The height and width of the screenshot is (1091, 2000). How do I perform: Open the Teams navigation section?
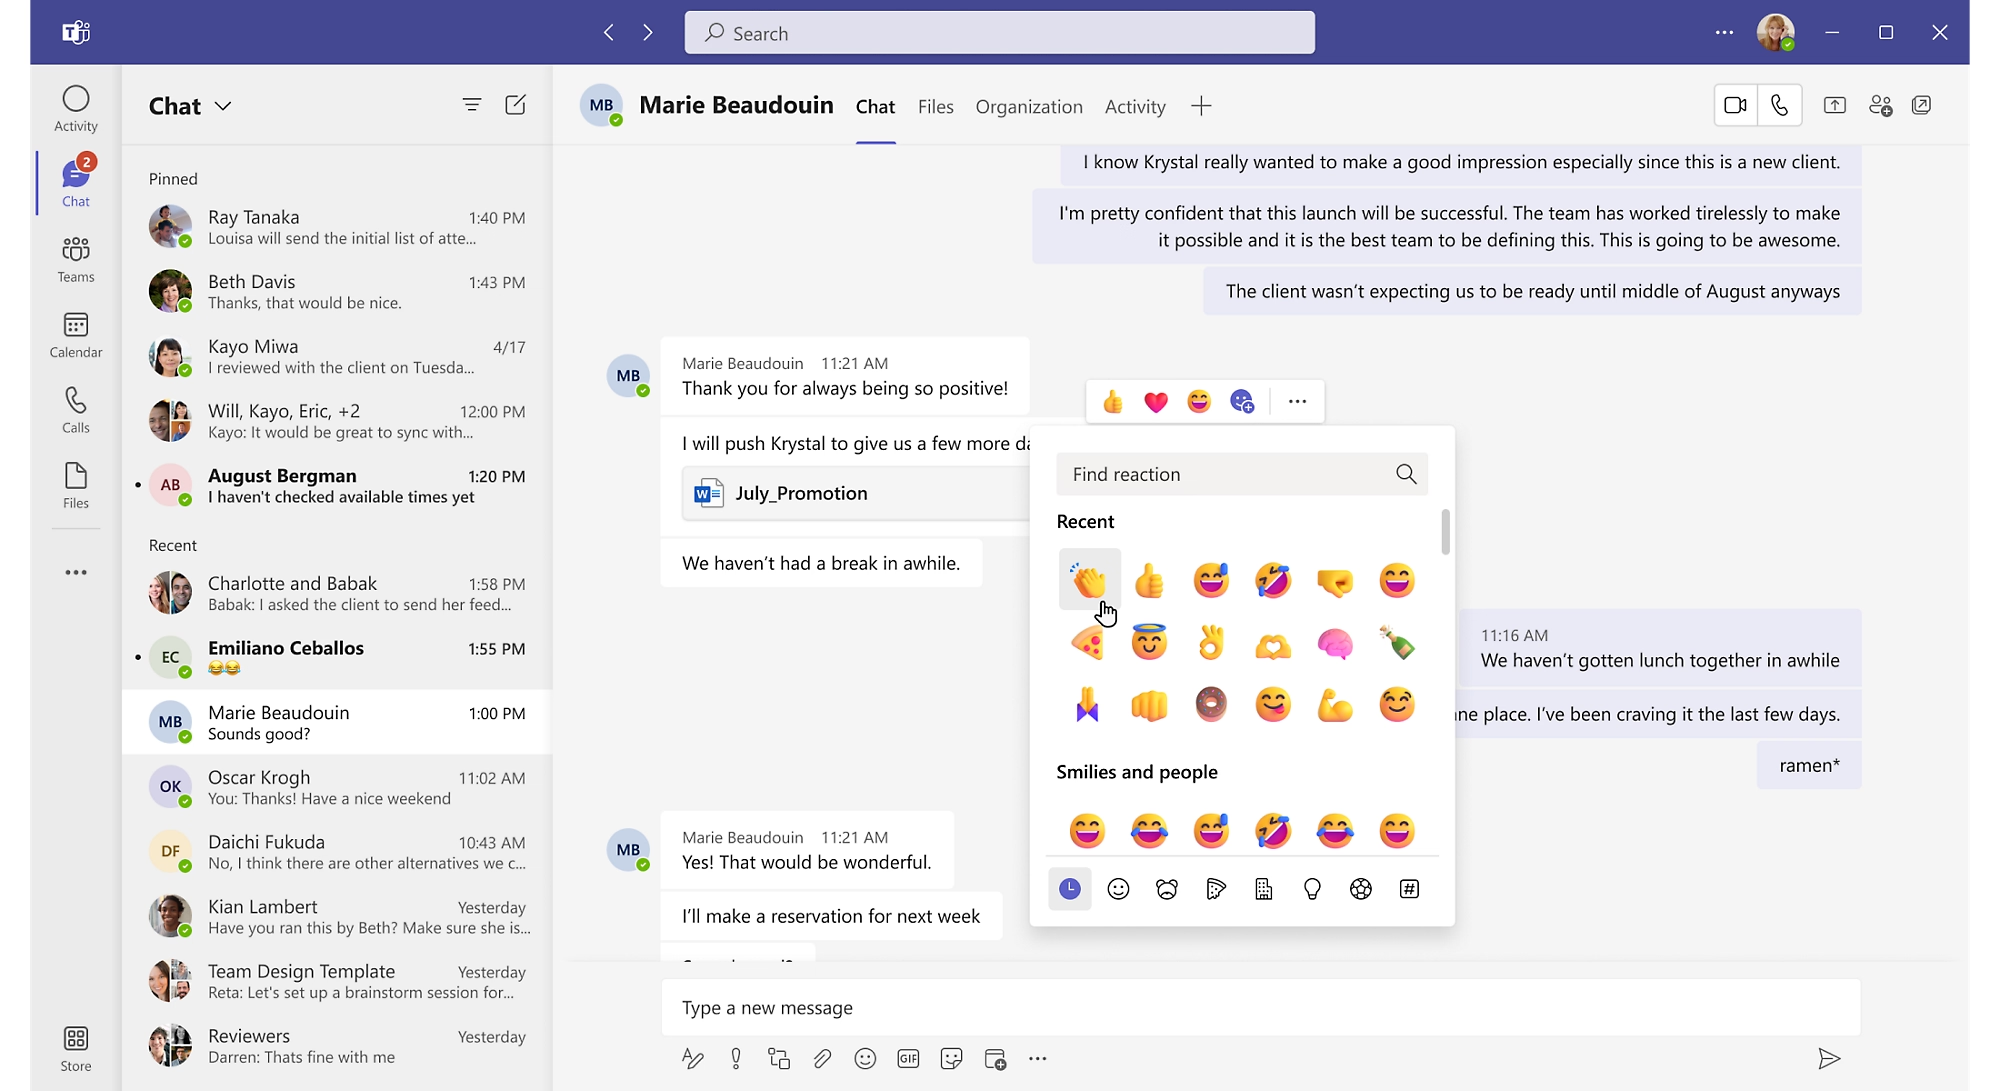(x=75, y=257)
